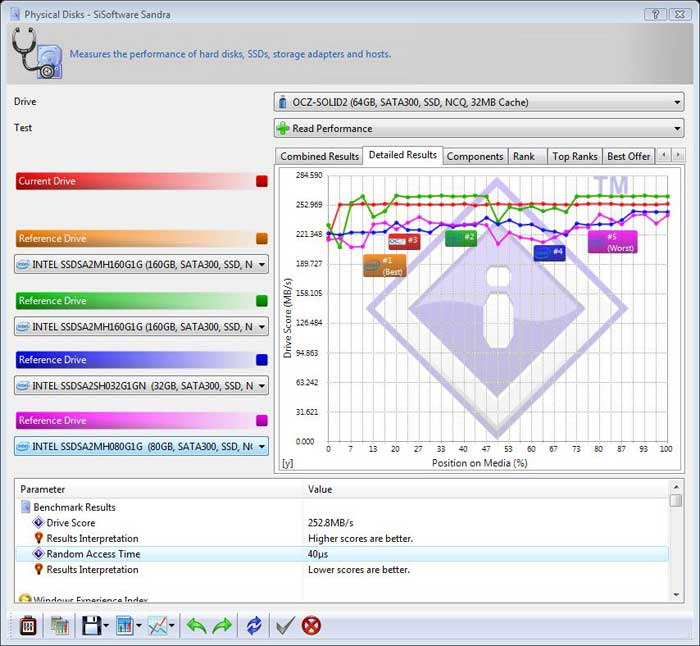Click the copy results pages icon
The width and height of the screenshot is (700, 646).
[x=59, y=625]
